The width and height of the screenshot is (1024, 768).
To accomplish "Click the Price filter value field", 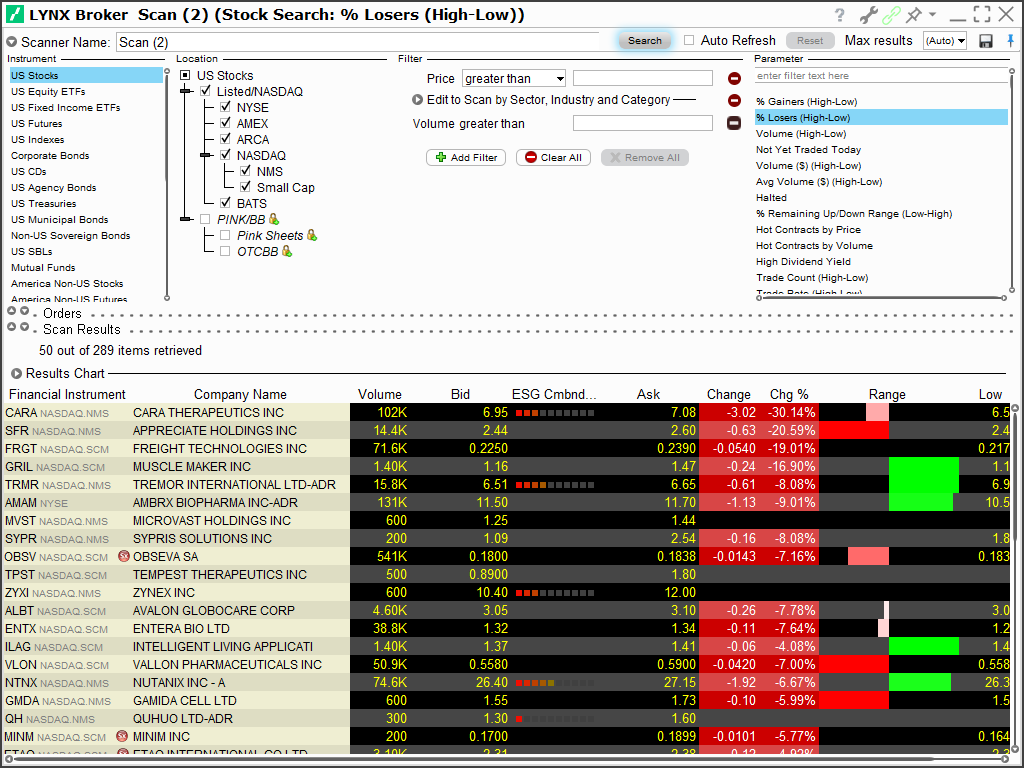I will click(x=643, y=78).
